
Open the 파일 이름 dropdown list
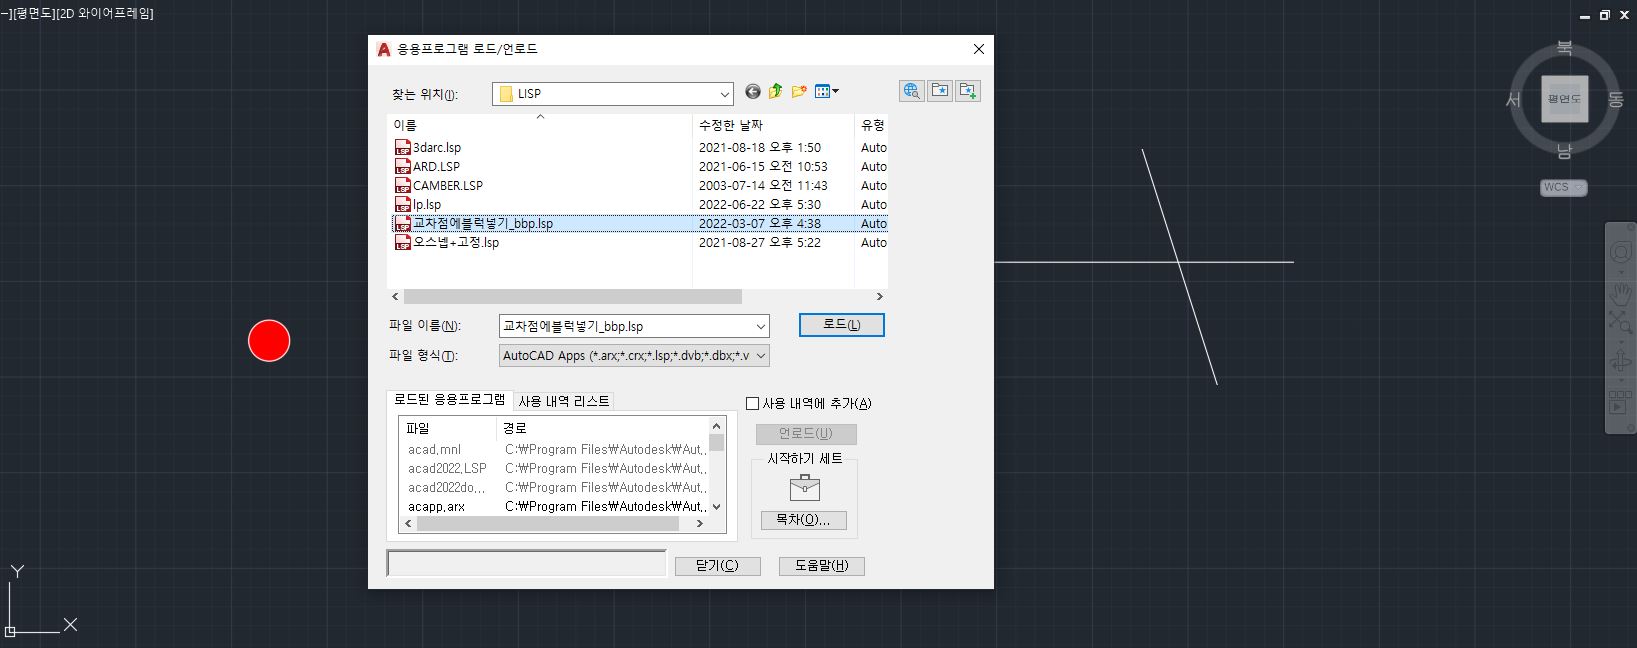pyautogui.click(x=761, y=327)
